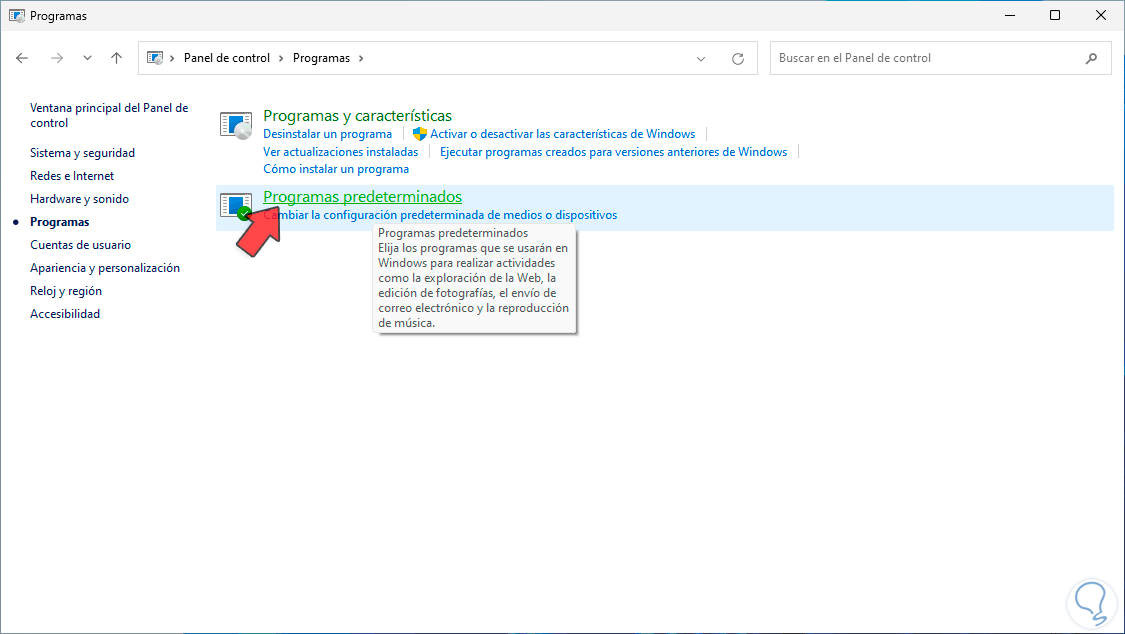Open 'Cuentas de usuario' category
The height and width of the screenshot is (634, 1125).
pos(80,245)
